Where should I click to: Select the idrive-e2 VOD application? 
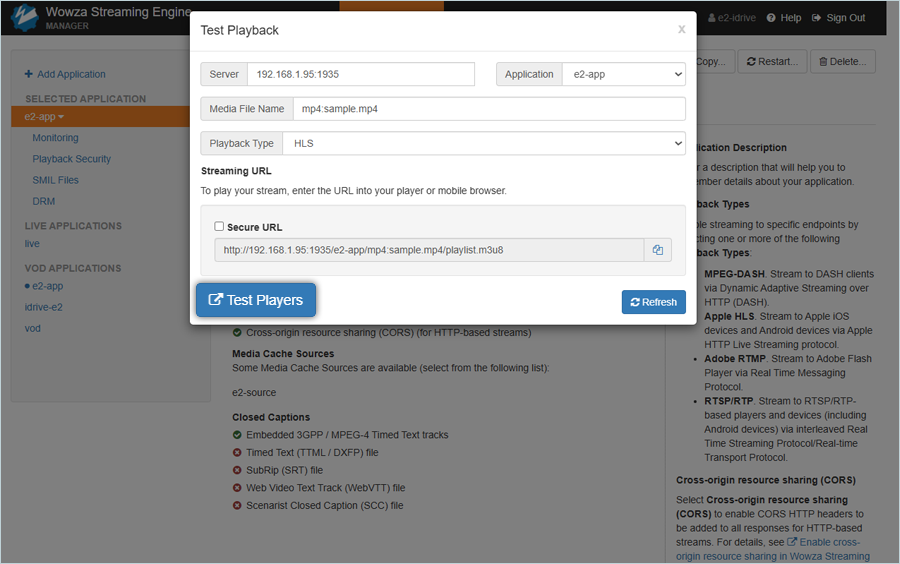click(44, 307)
